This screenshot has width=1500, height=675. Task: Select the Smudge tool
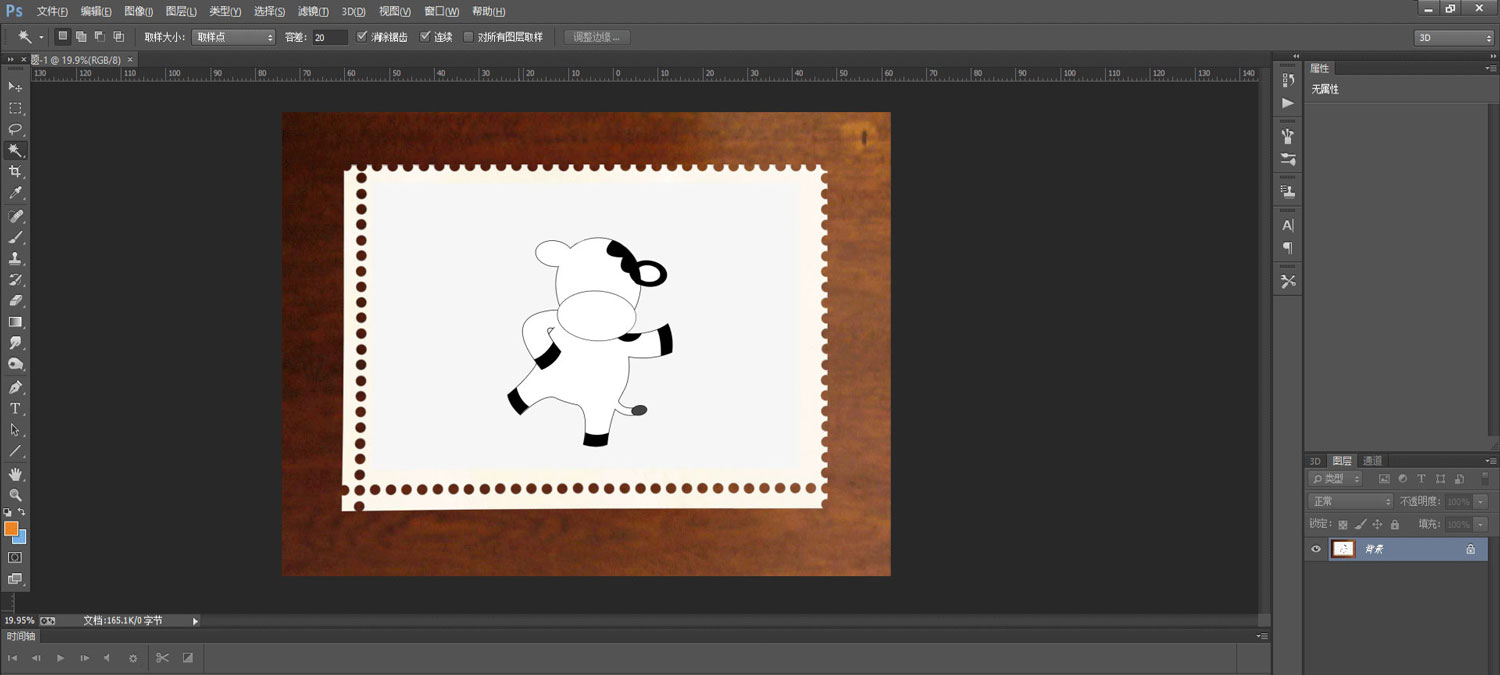(15, 343)
